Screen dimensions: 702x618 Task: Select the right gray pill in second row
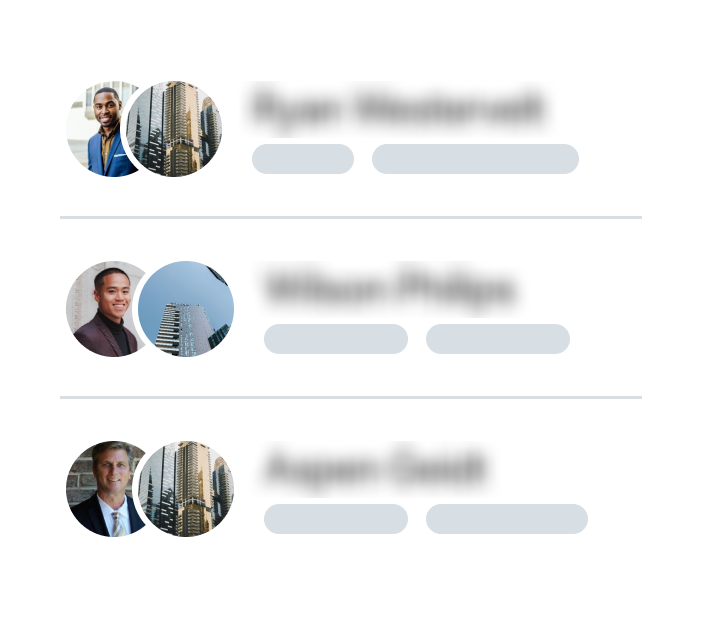pos(498,339)
